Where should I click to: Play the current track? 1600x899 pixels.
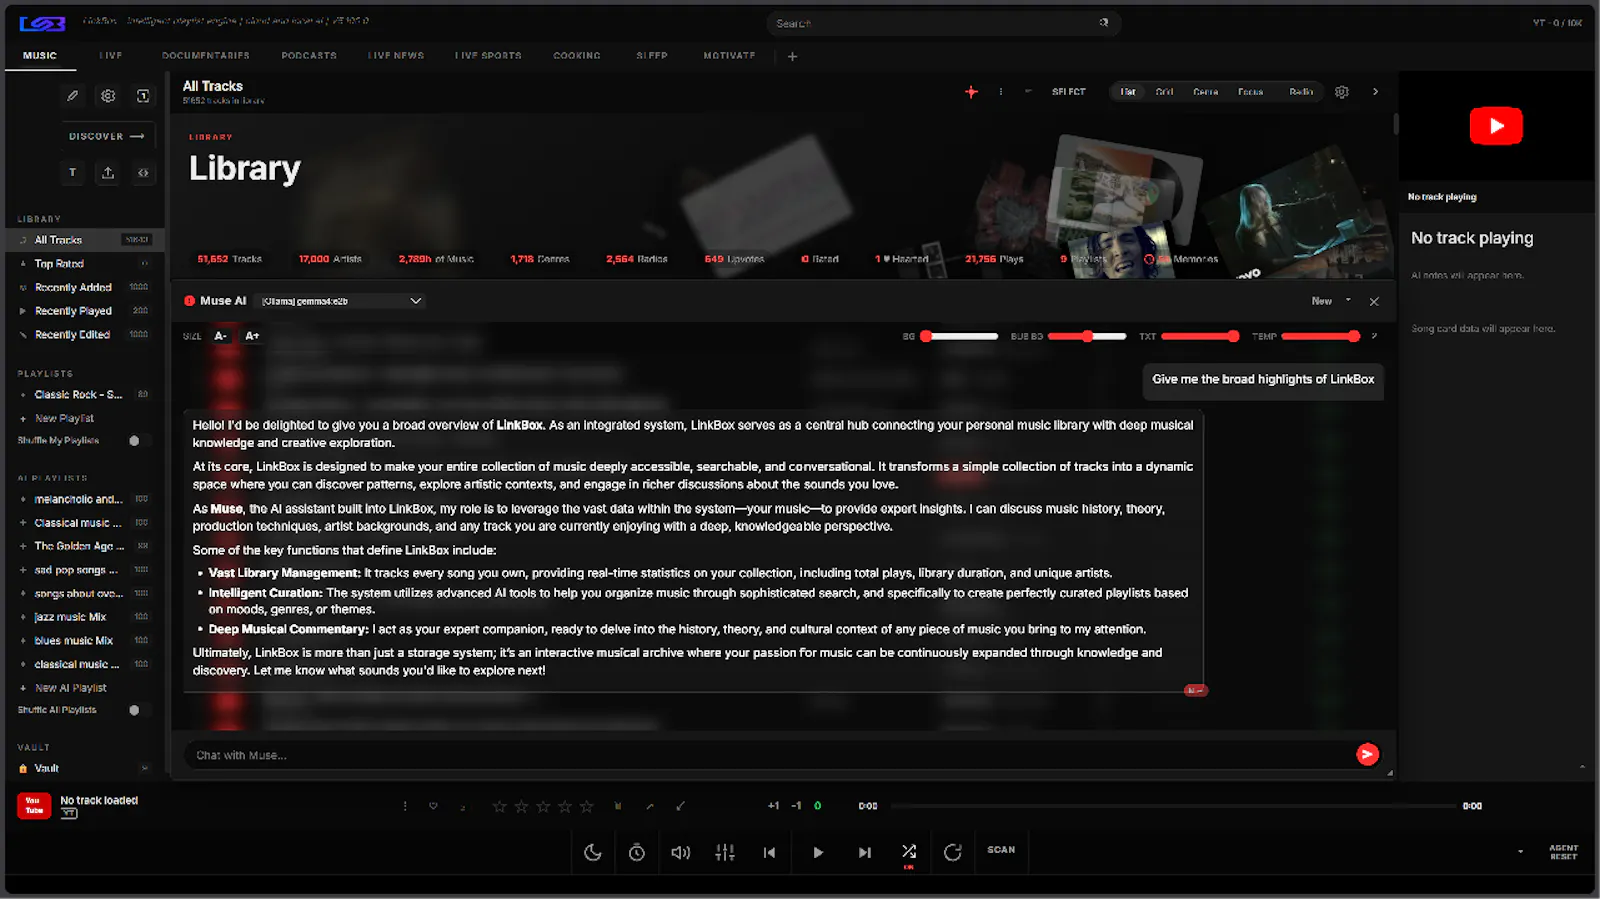[x=818, y=852]
